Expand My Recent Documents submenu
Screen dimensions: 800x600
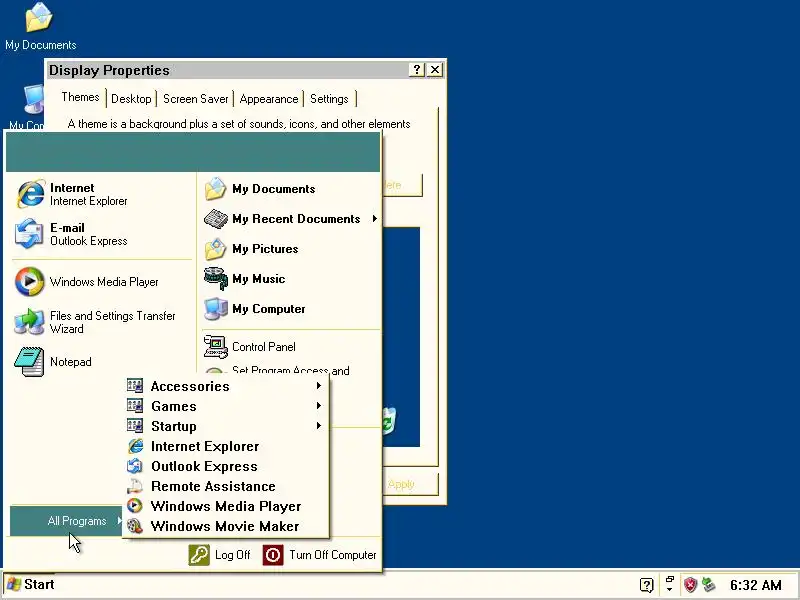(x=291, y=219)
